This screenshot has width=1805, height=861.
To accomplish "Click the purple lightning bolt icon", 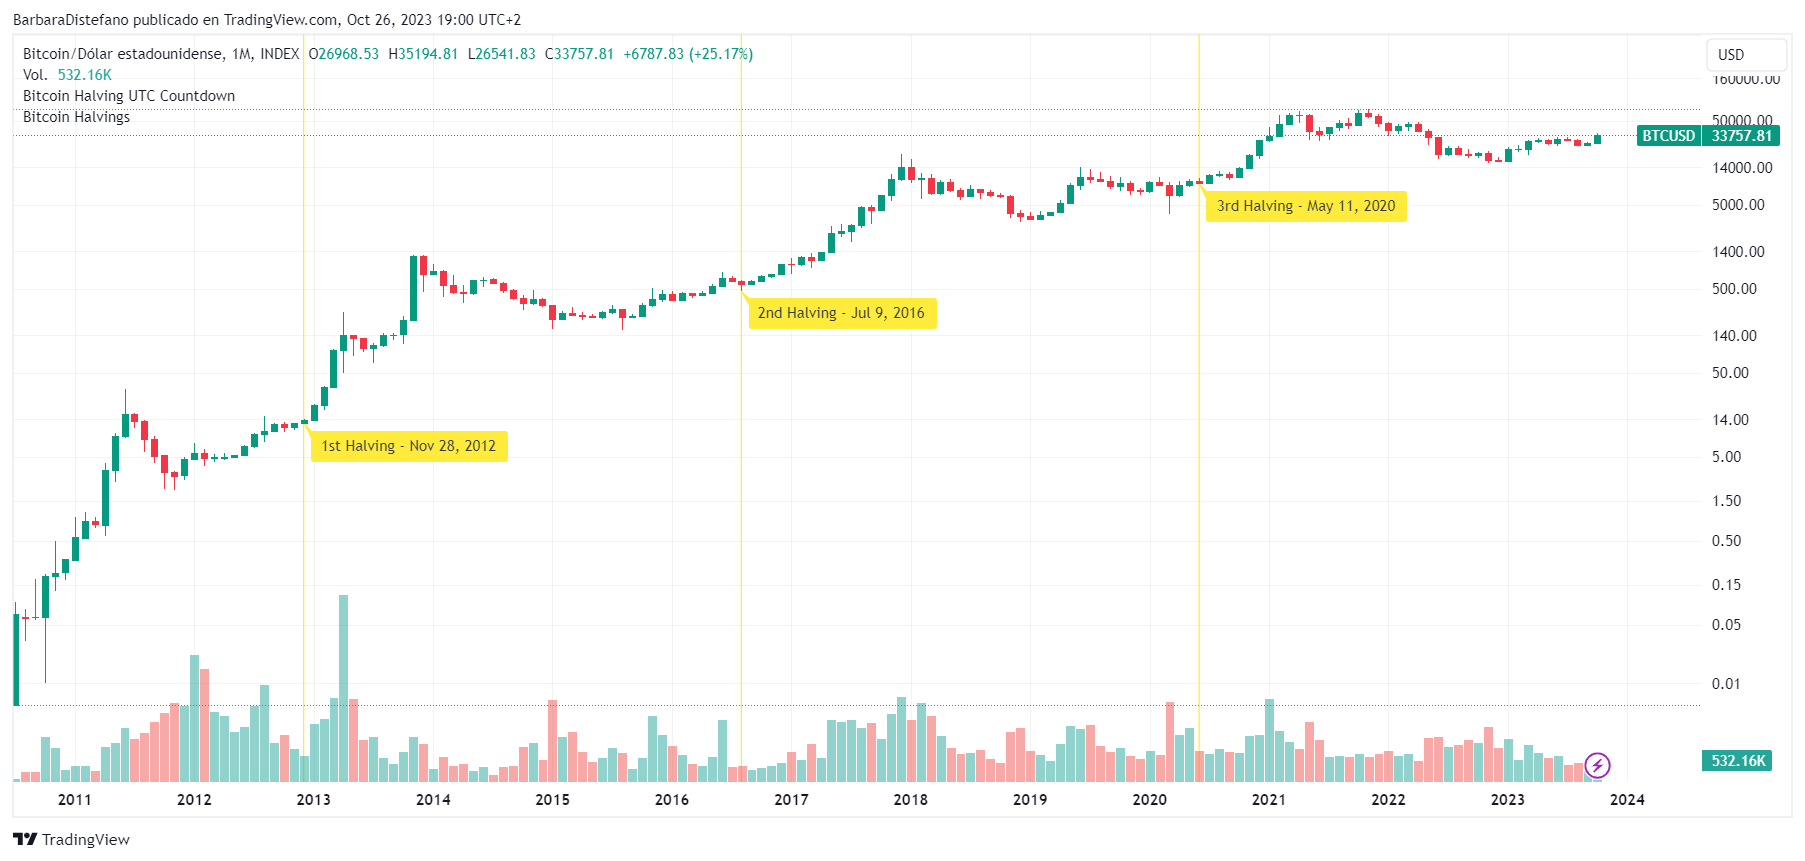I will pos(1597,766).
